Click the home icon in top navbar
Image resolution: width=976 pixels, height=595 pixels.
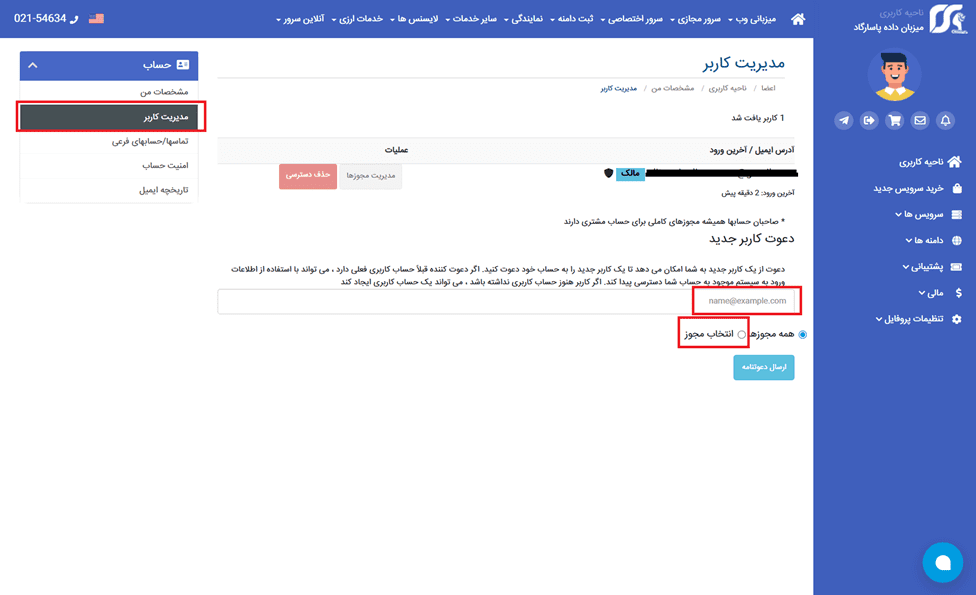pyautogui.click(x=798, y=19)
